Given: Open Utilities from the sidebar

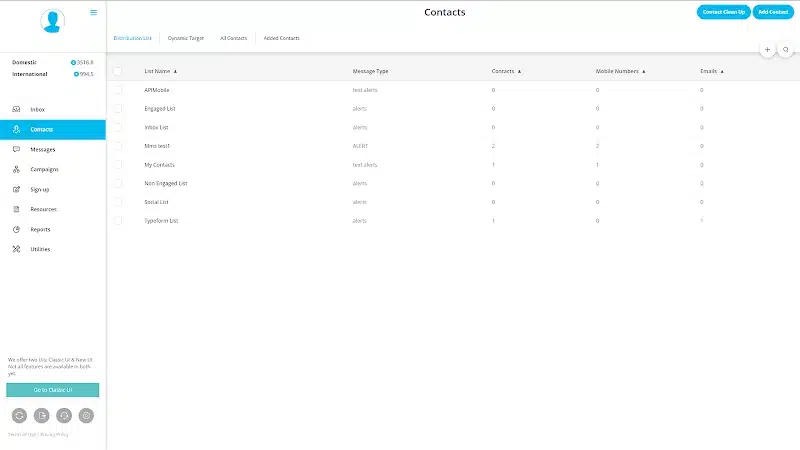Looking at the screenshot, I should [x=40, y=249].
